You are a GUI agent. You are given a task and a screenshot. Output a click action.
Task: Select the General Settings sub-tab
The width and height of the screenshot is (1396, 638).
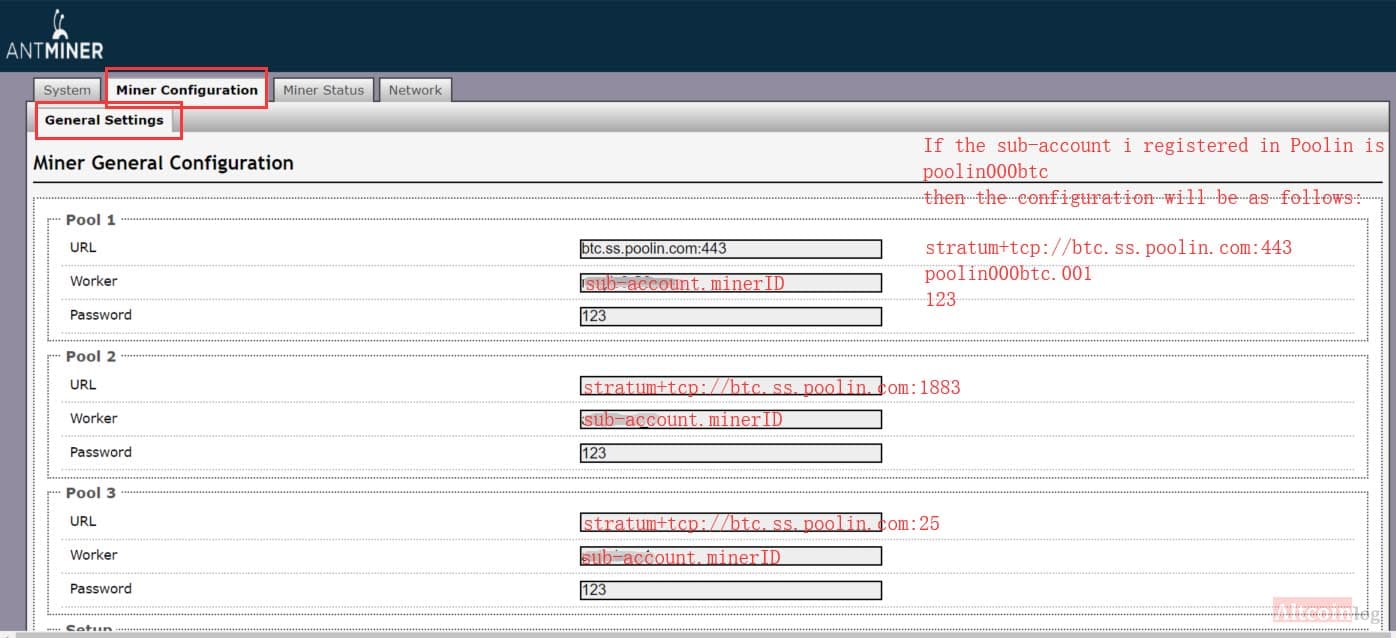point(104,120)
